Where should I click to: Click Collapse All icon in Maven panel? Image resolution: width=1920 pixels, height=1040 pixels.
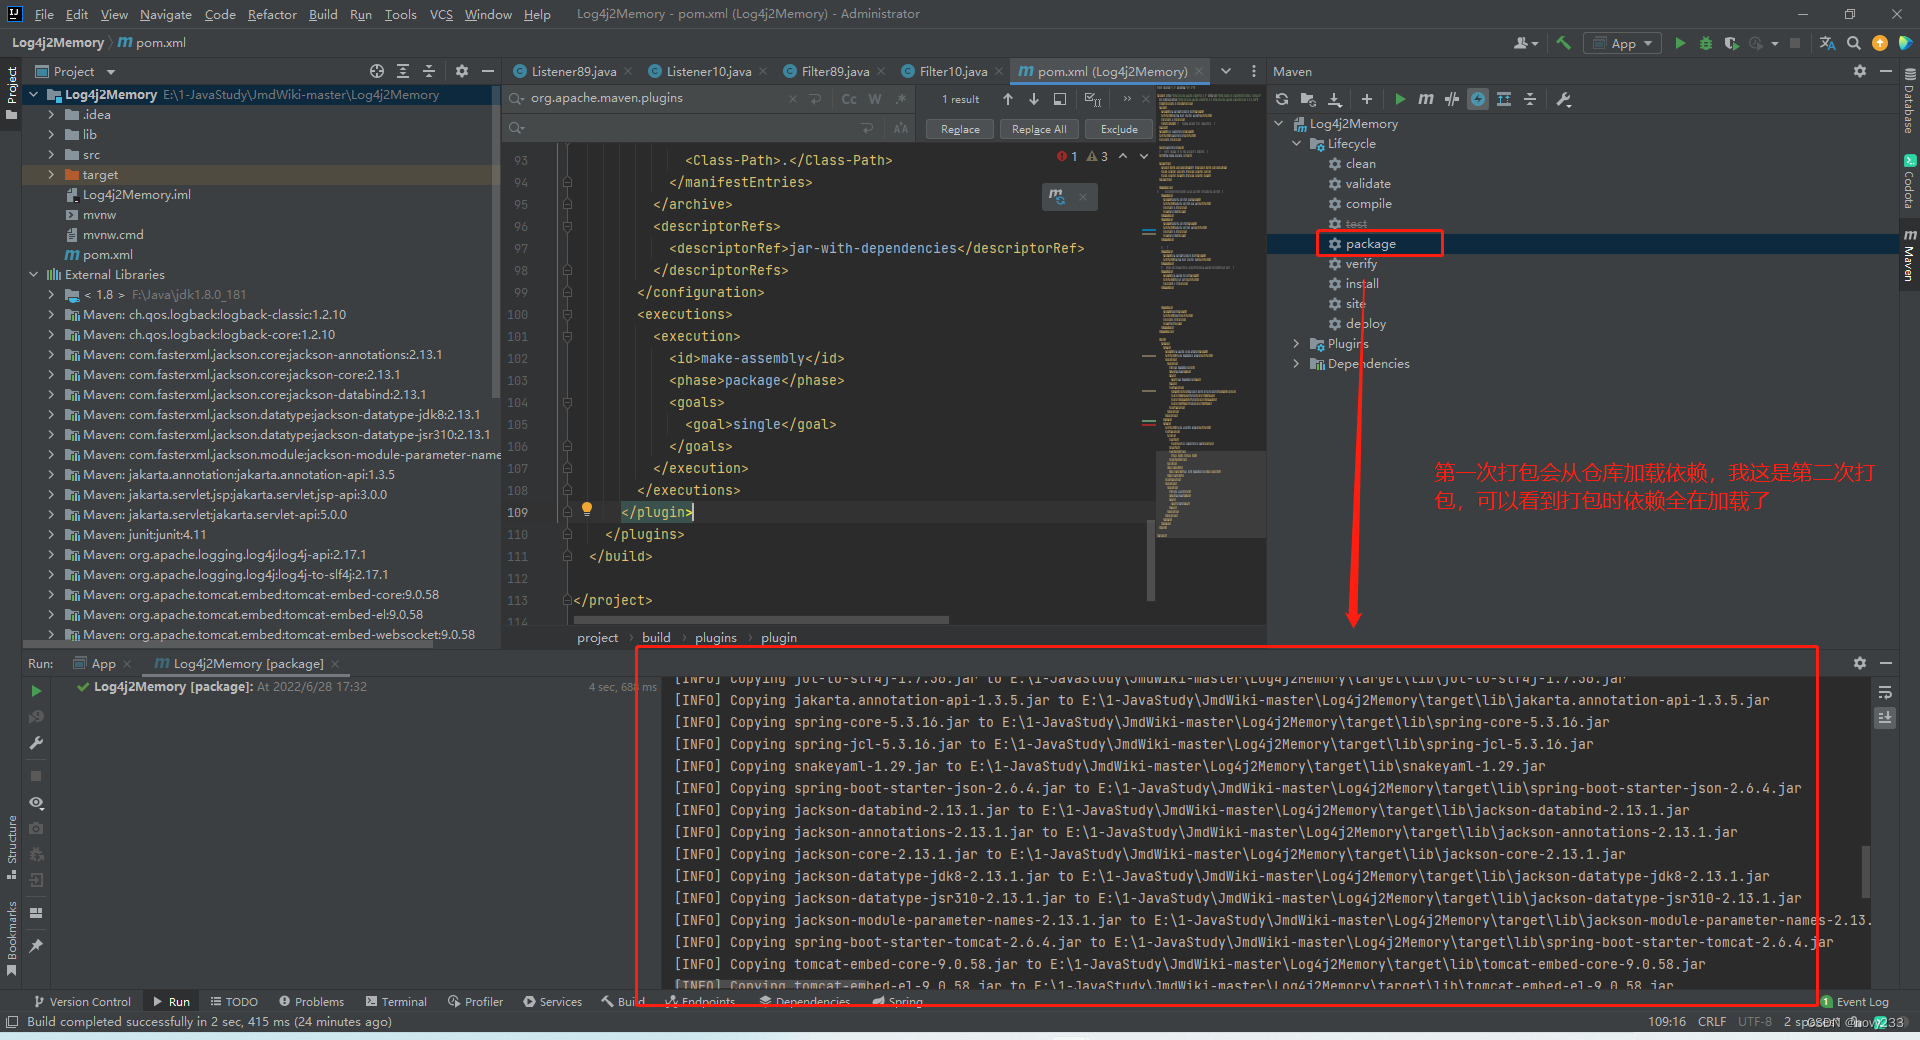[1530, 99]
